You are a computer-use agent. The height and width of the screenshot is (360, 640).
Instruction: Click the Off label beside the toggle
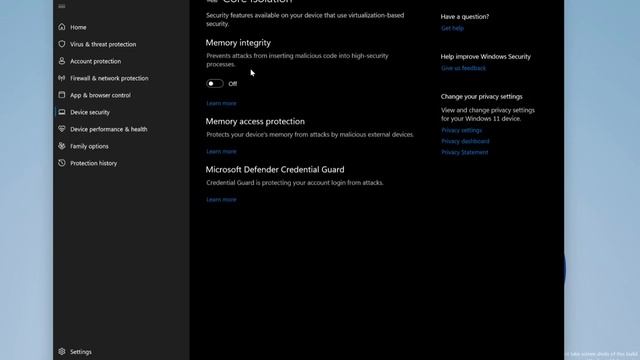tap(233, 84)
